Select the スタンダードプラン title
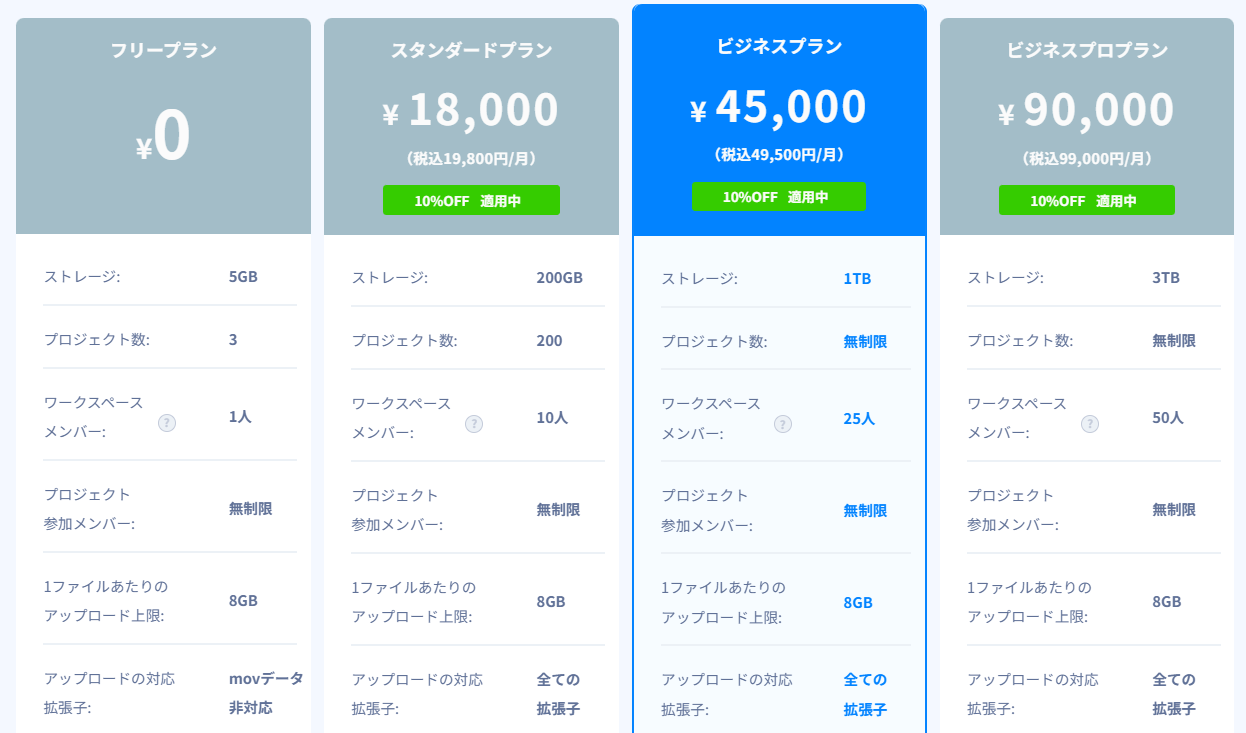 (x=471, y=50)
